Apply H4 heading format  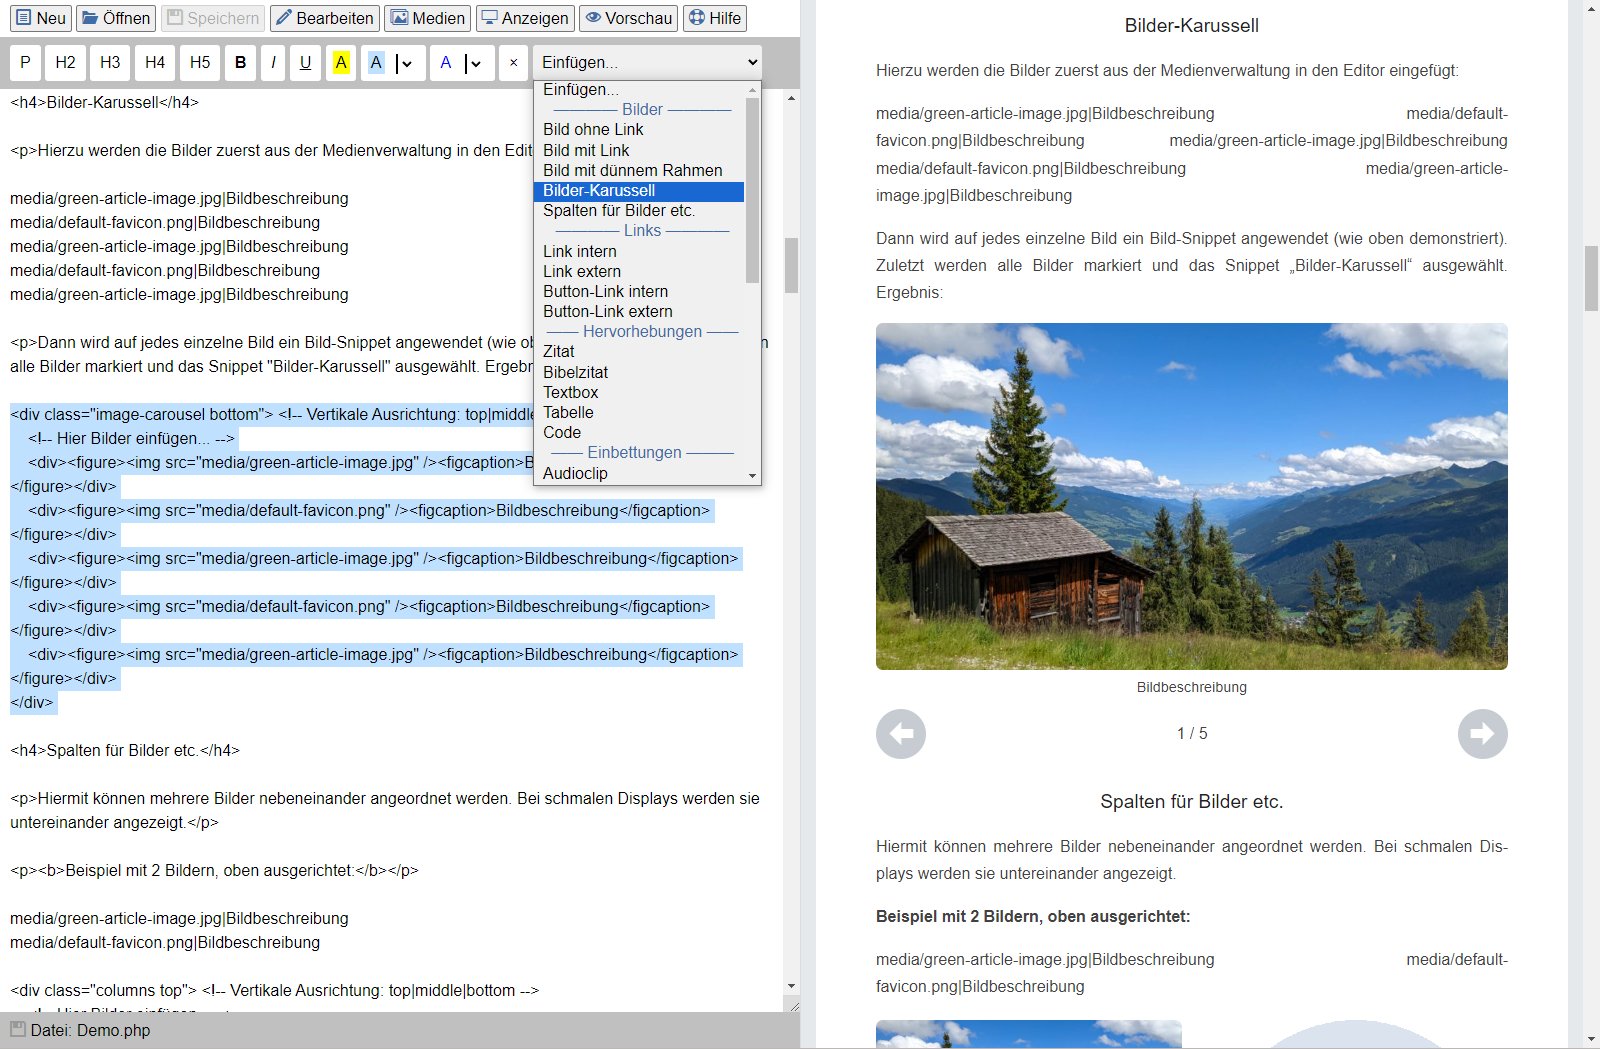155,62
